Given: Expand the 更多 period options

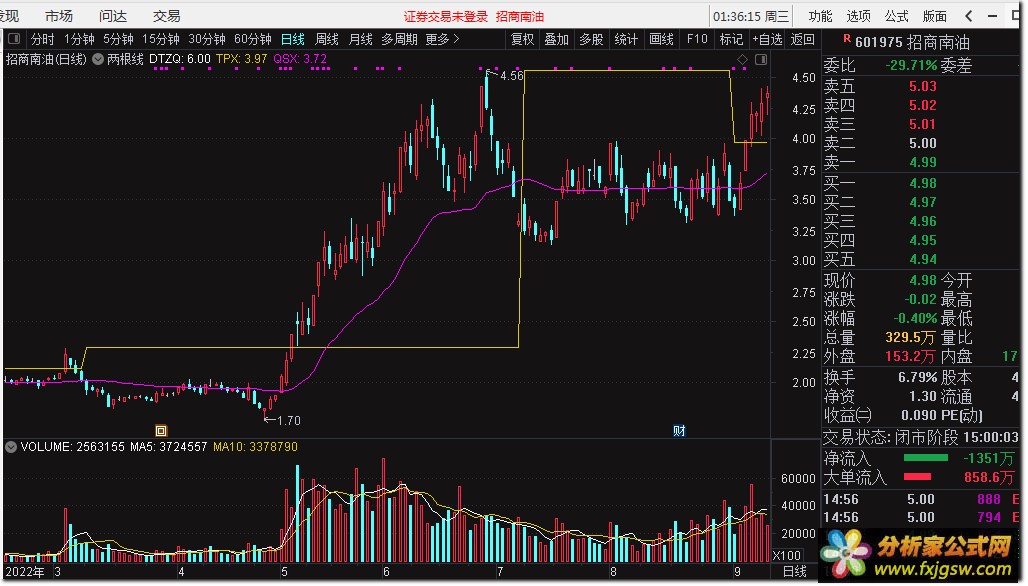Looking at the screenshot, I should [x=443, y=39].
